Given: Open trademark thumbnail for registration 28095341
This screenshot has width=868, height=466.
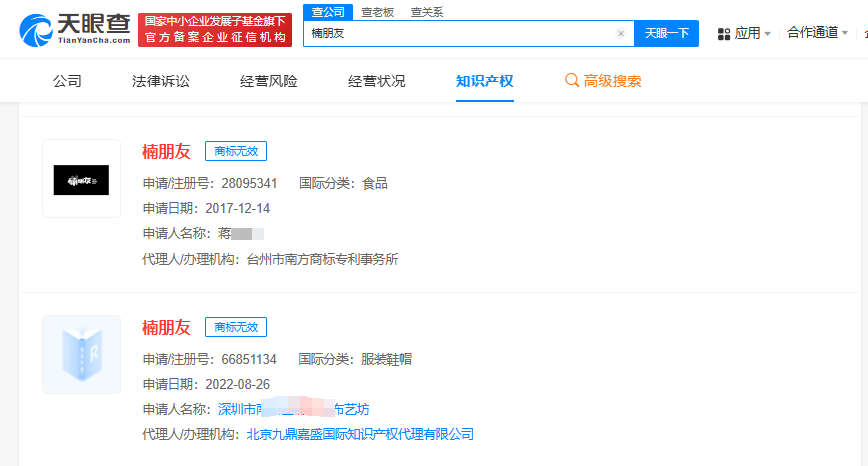Looking at the screenshot, I should pos(81,178).
